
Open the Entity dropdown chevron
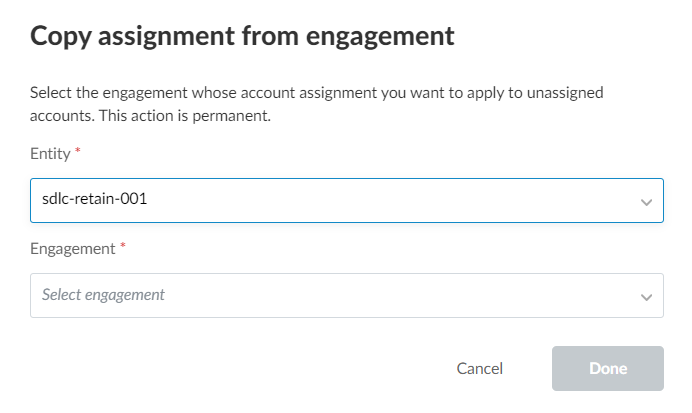pyautogui.click(x=645, y=202)
